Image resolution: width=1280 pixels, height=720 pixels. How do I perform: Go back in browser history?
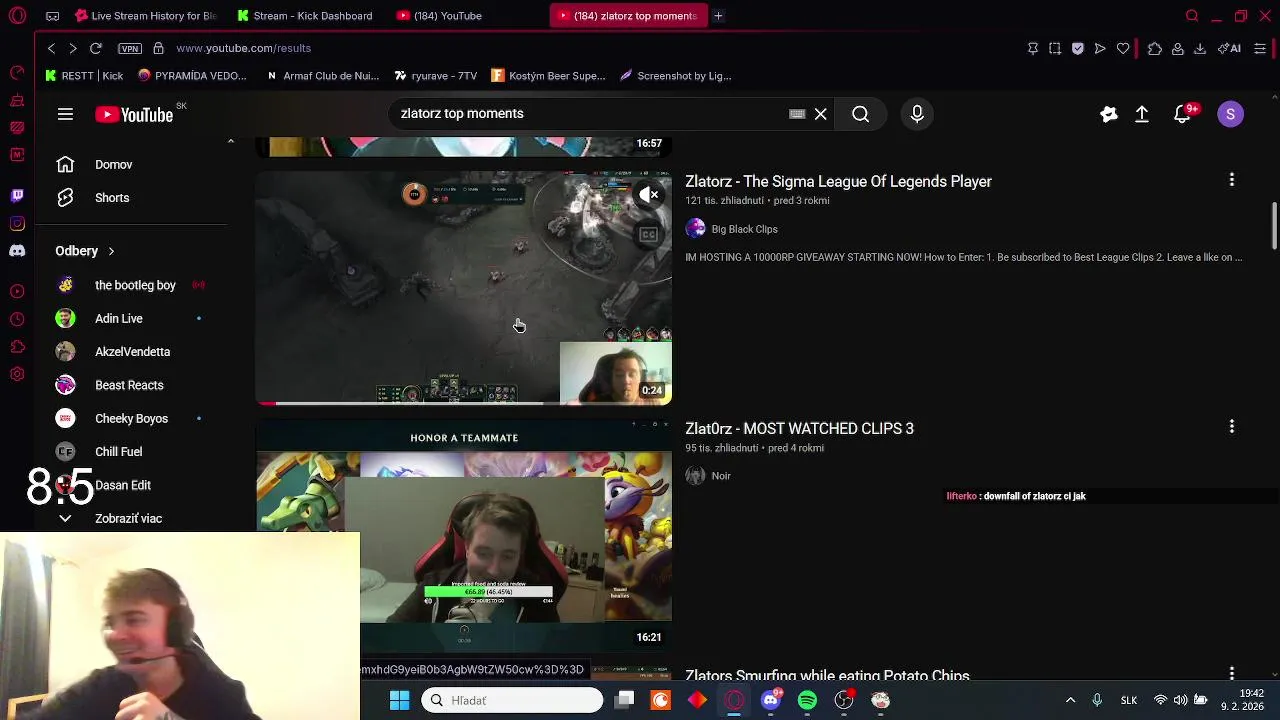[51, 48]
